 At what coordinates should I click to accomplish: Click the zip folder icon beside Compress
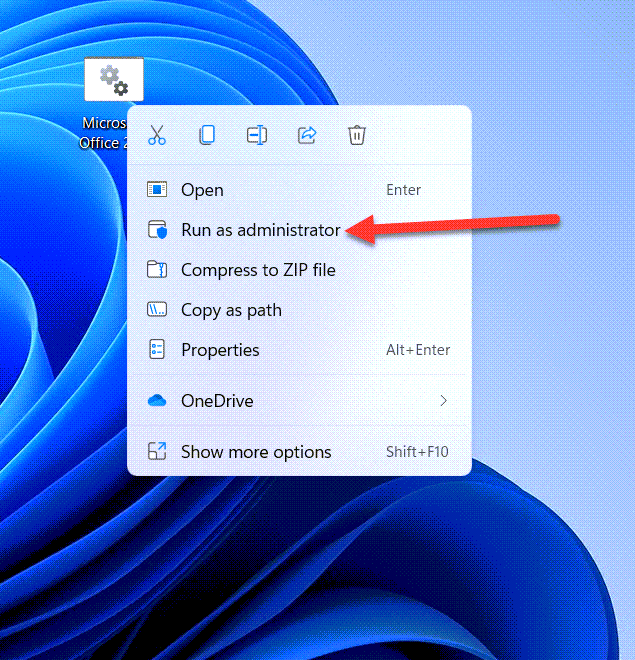coord(157,270)
